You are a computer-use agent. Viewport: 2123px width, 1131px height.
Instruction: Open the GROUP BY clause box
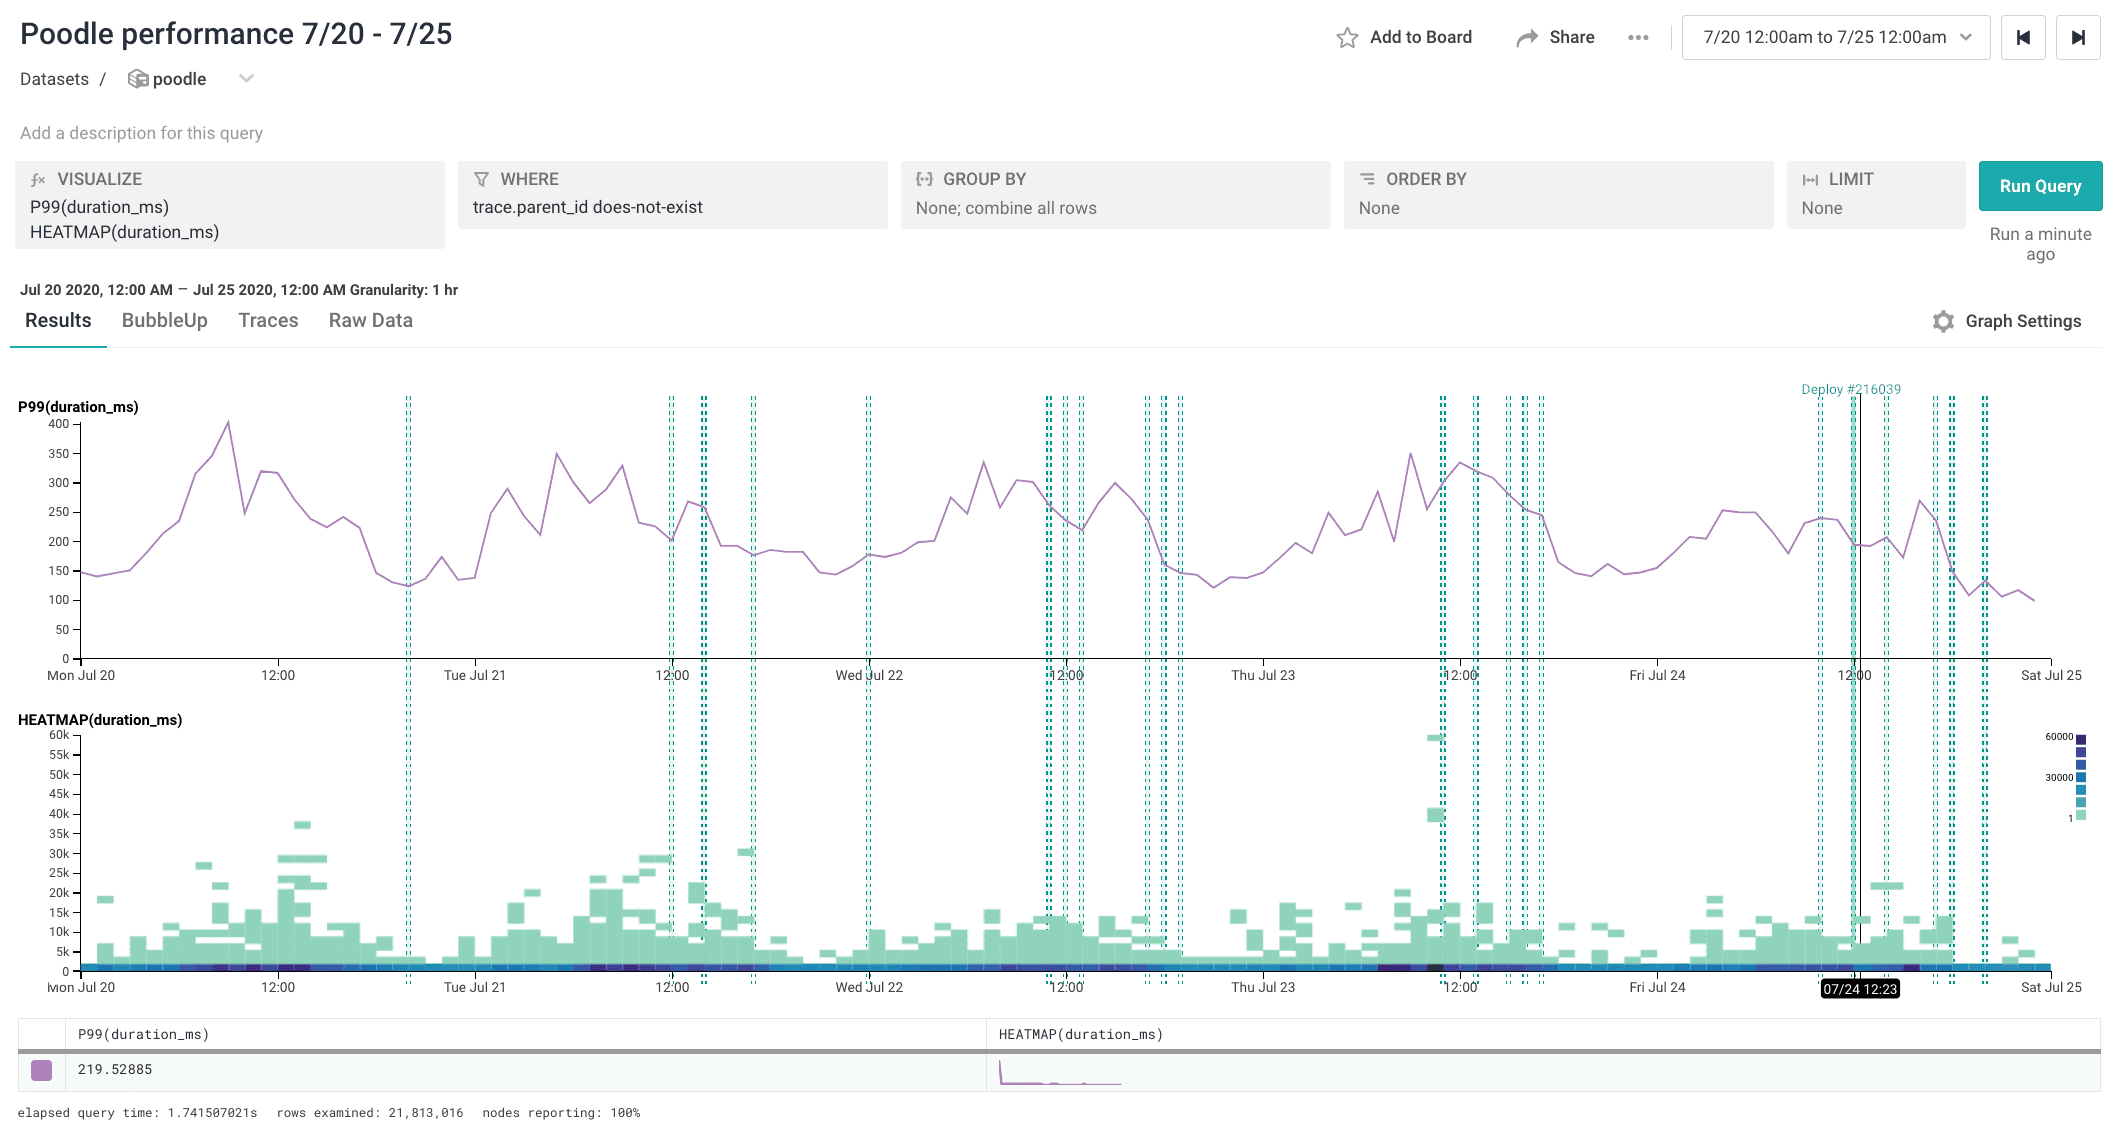[x=1114, y=195]
